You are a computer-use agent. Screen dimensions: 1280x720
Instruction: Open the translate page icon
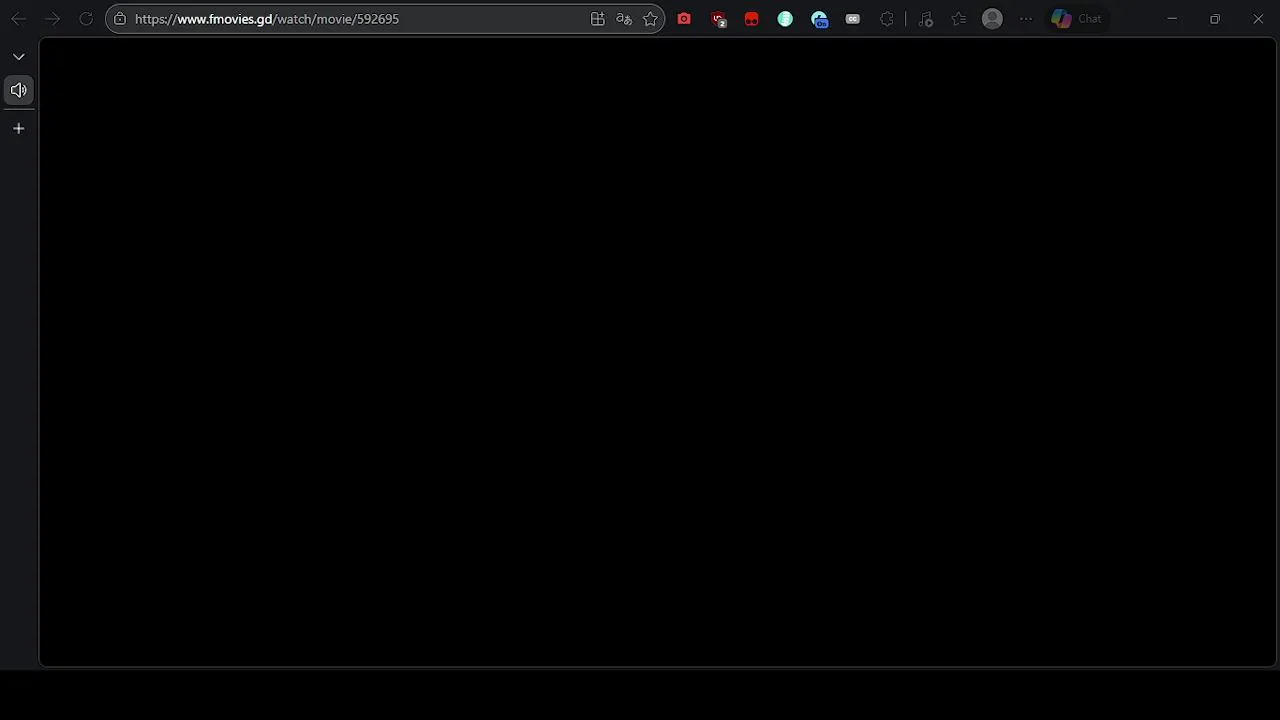(x=624, y=19)
